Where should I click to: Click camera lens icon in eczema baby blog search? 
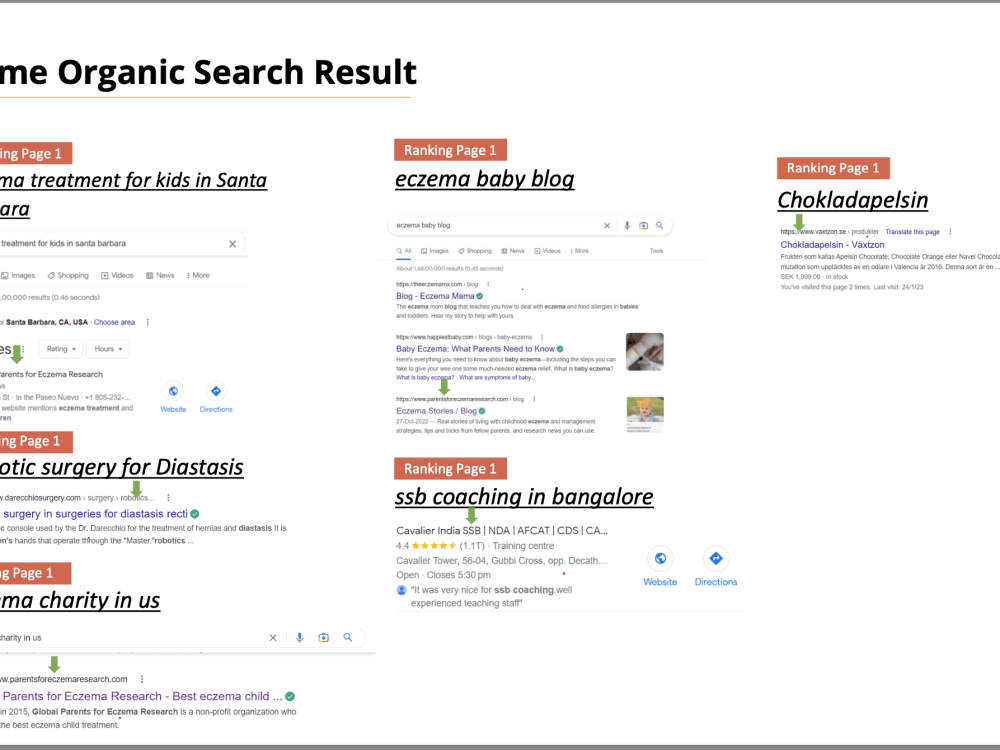pyautogui.click(x=643, y=226)
